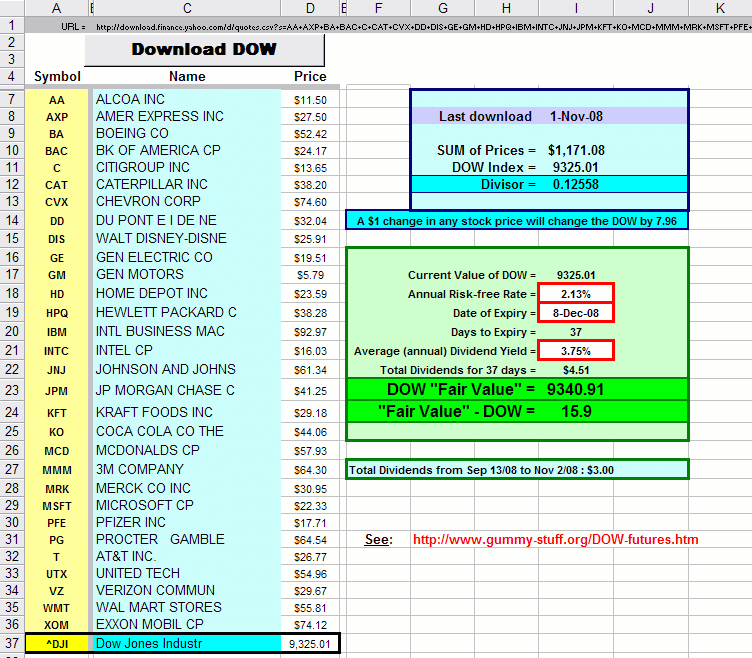The width and height of the screenshot is (752, 658).
Task: Select the JP MORGAN CHASE C name cell
Action: (x=187, y=390)
